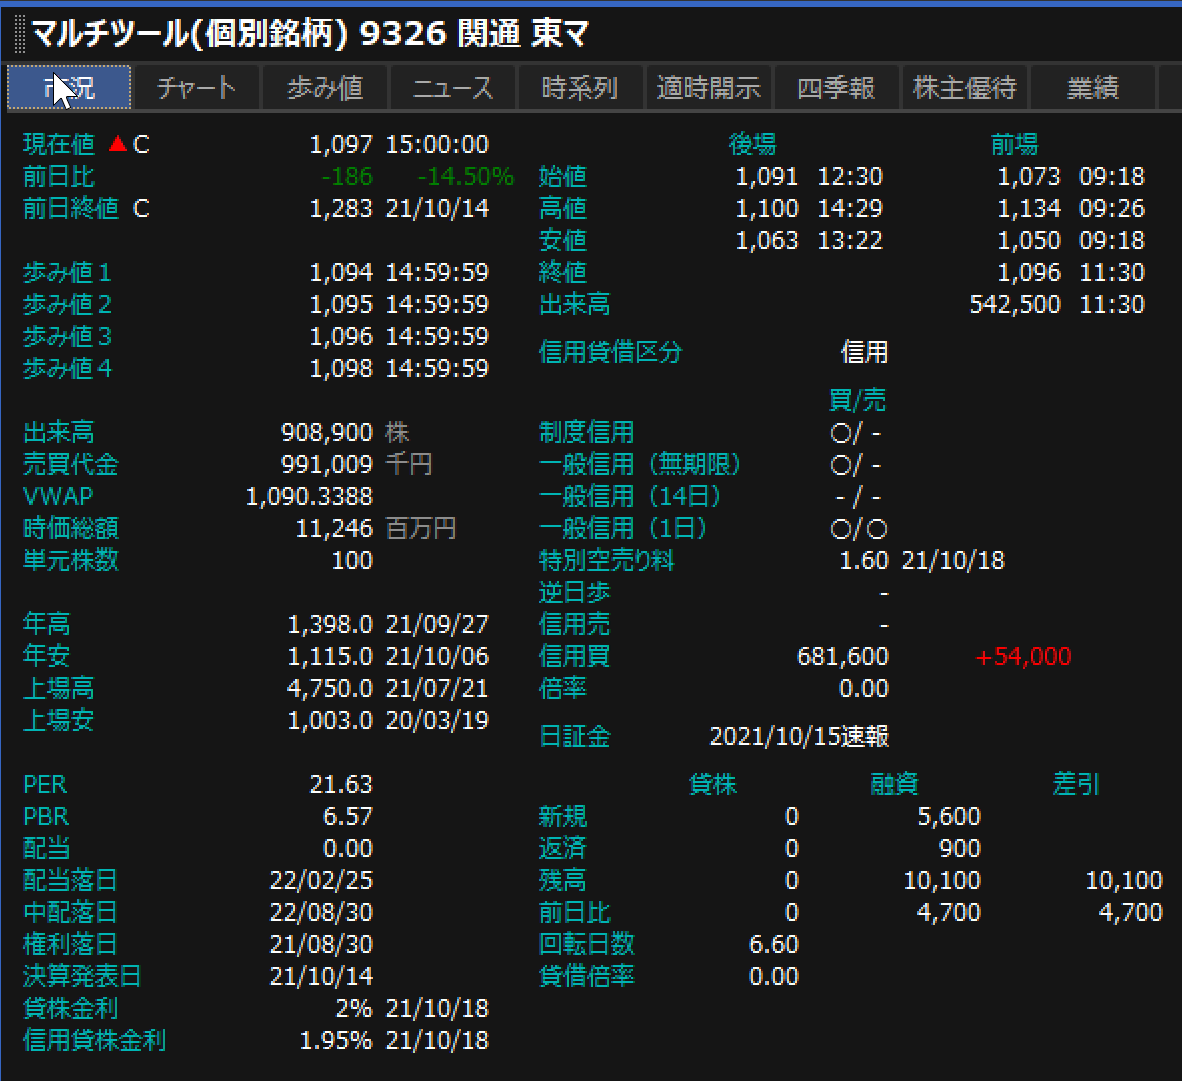Select the 株主優待 tab
The height and width of the screenshot is (1081, 1182).
pos(965,87)
